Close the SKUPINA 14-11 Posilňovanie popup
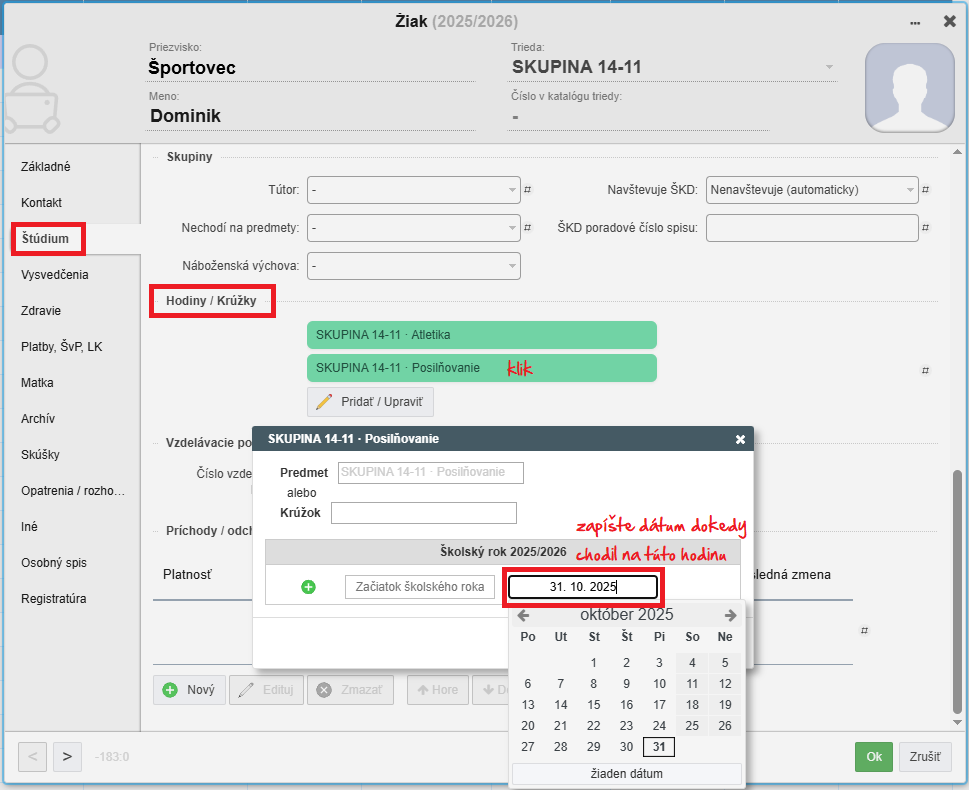 [x=740, y=439]
